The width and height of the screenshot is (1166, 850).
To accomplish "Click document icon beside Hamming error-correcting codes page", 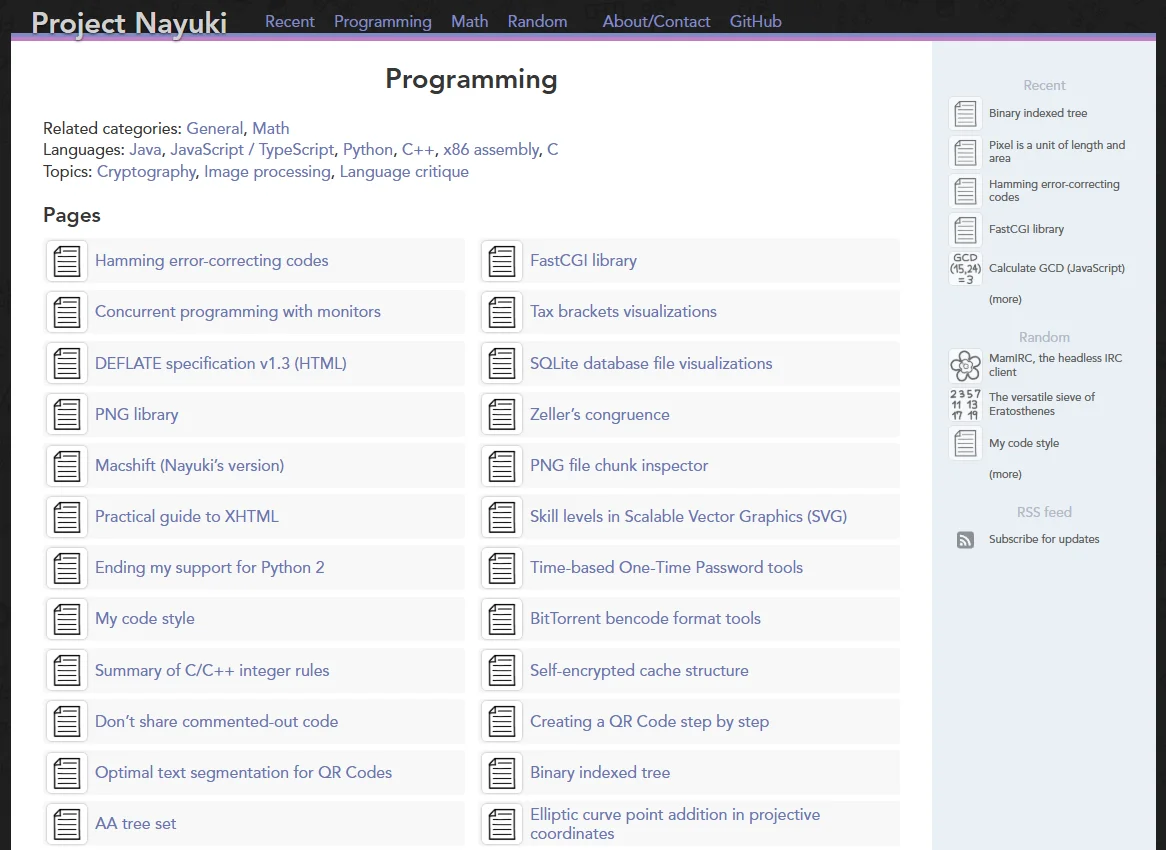I will [67, 261].
